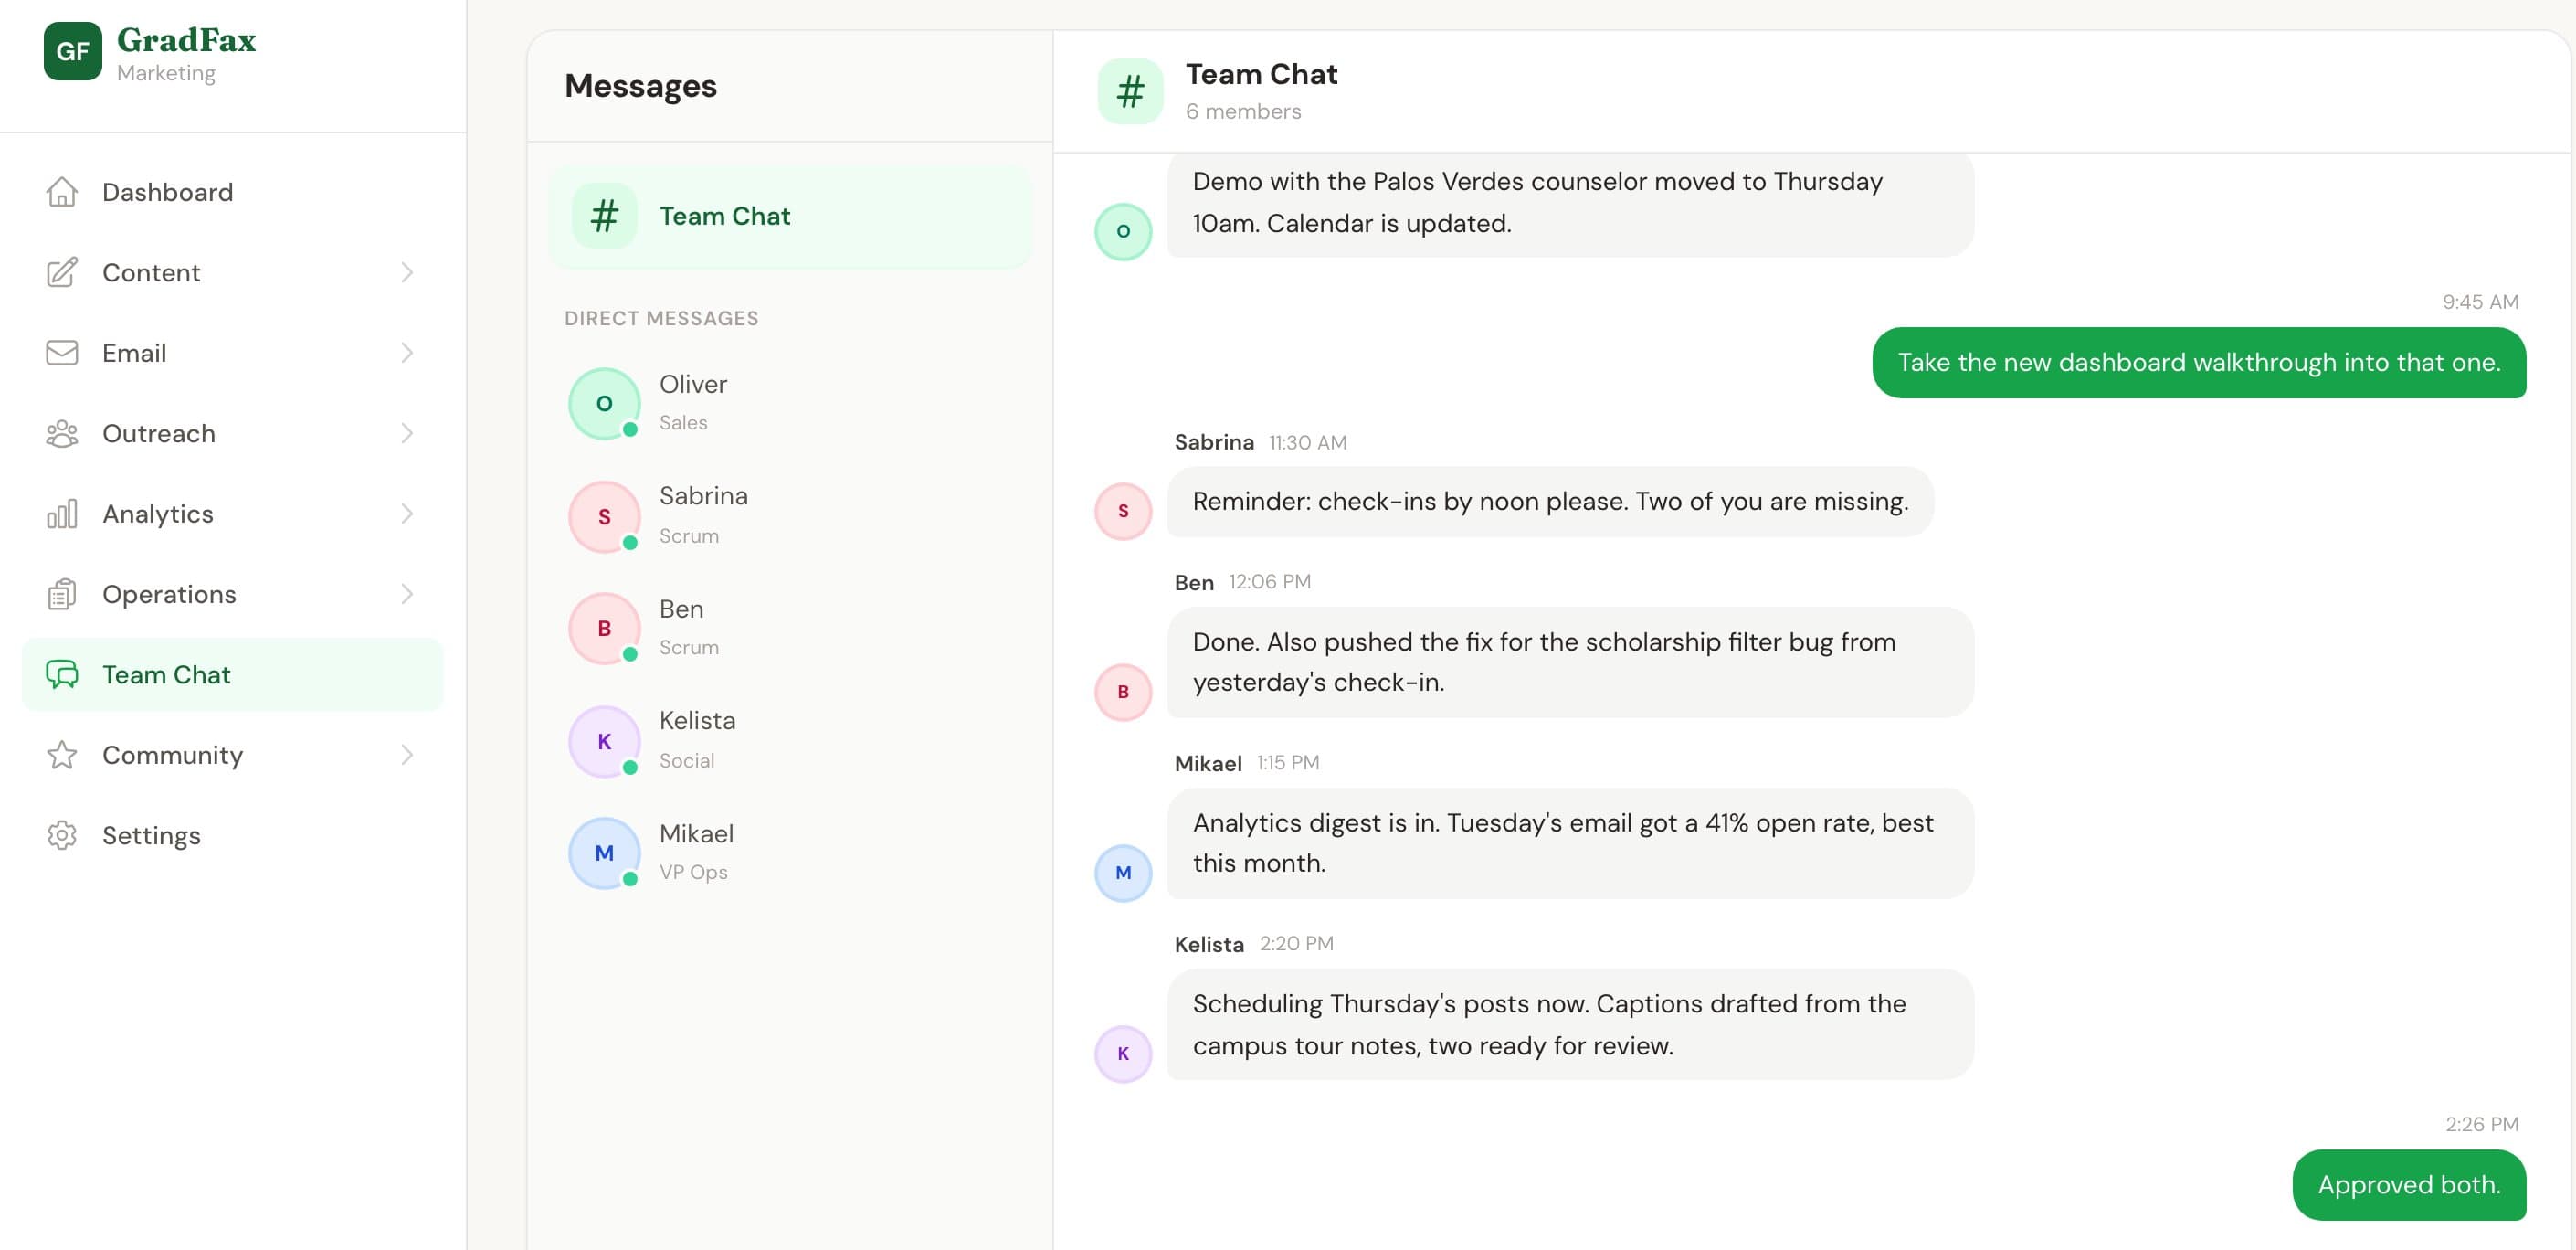Click the Dashboard home icon
The width and height of the screenshot is (2576, 1250).
[62, 192]
